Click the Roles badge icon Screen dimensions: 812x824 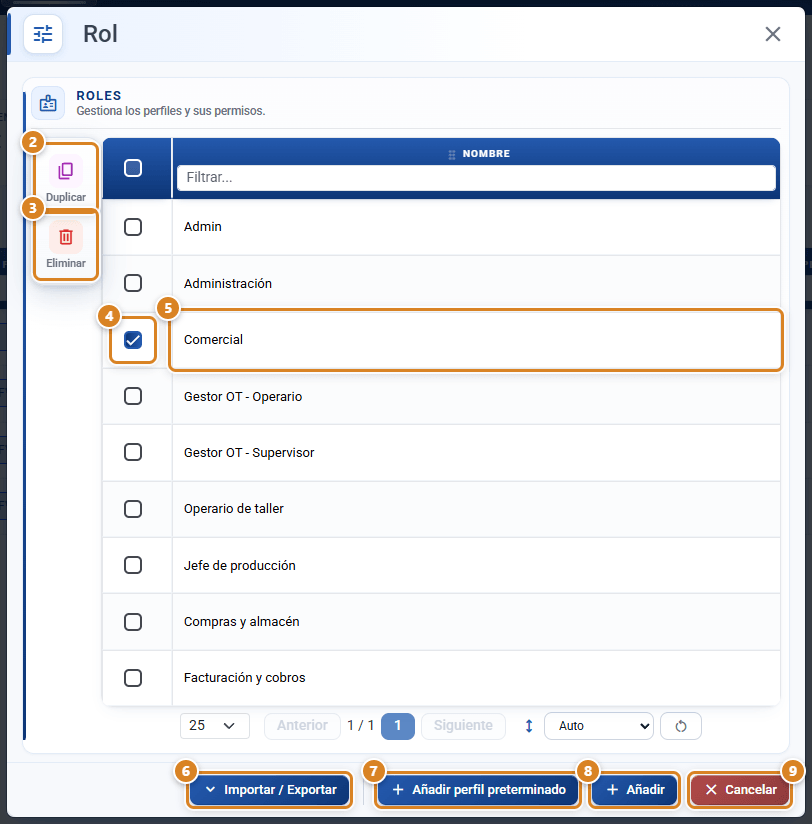tap(48, 103)
